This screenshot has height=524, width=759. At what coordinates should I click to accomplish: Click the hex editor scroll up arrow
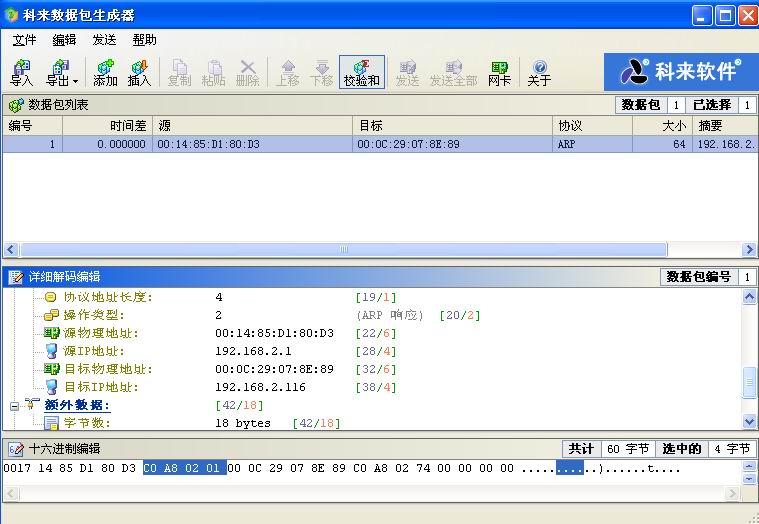pyautogui.click(x=749, y=466)
